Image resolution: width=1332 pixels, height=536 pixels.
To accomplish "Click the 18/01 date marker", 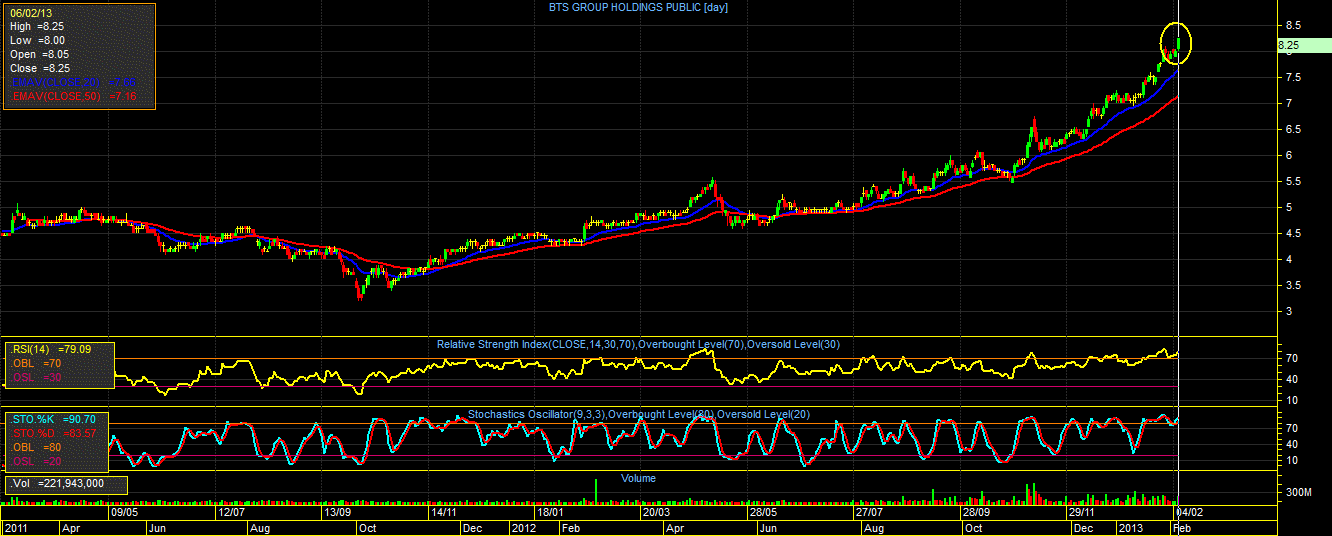I will click(x=551, y=512).
